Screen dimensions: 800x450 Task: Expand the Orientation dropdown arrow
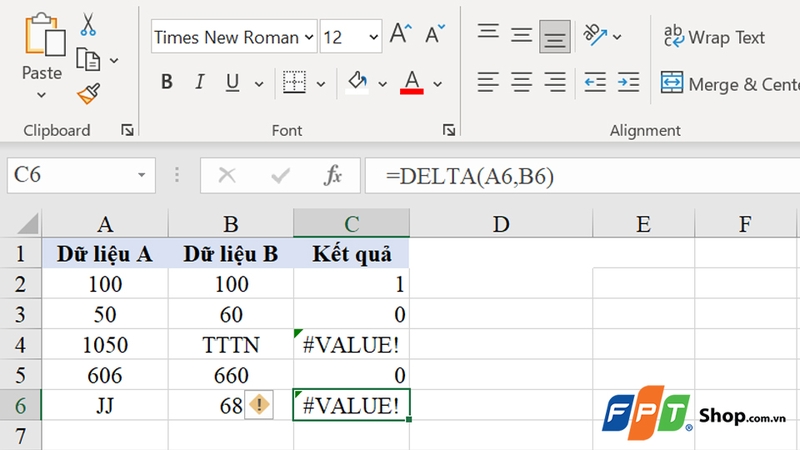click(x=617, y=37)
